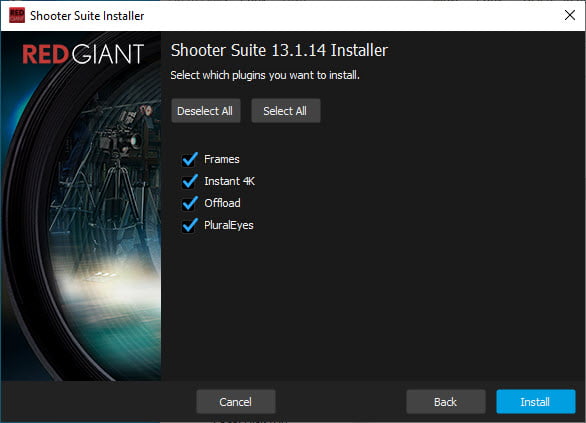Click the 'Select which plugins you want to install.' text
The height and width of the screenshot is (423, 586).
click(265, 75)
